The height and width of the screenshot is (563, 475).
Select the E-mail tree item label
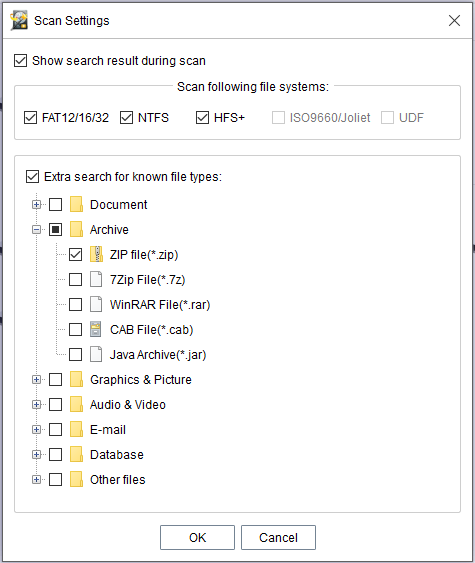click(108, 429)
